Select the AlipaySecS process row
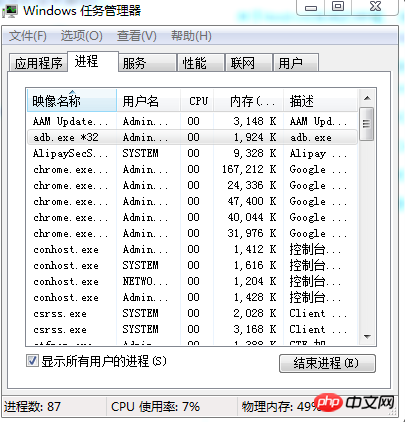 point(192,153)
